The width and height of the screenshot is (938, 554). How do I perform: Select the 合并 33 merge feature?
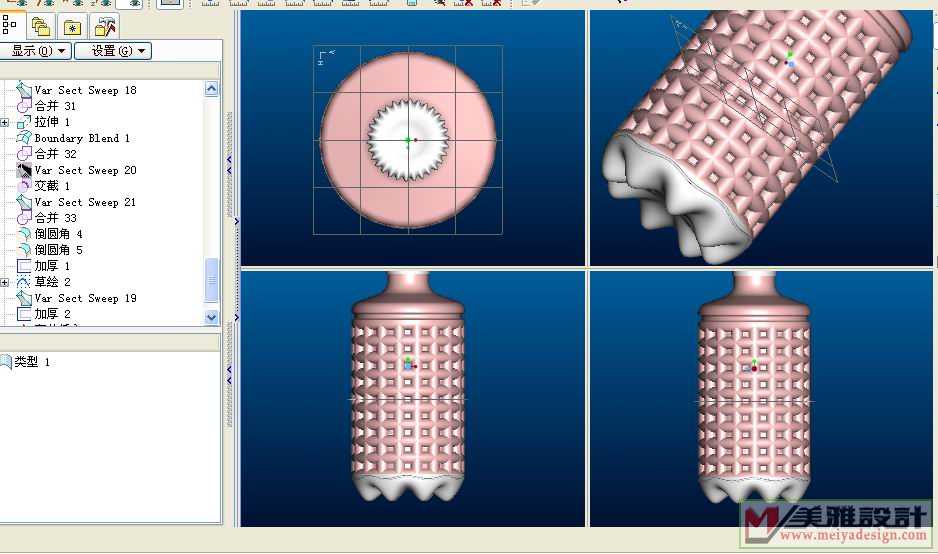click(55, 218)
